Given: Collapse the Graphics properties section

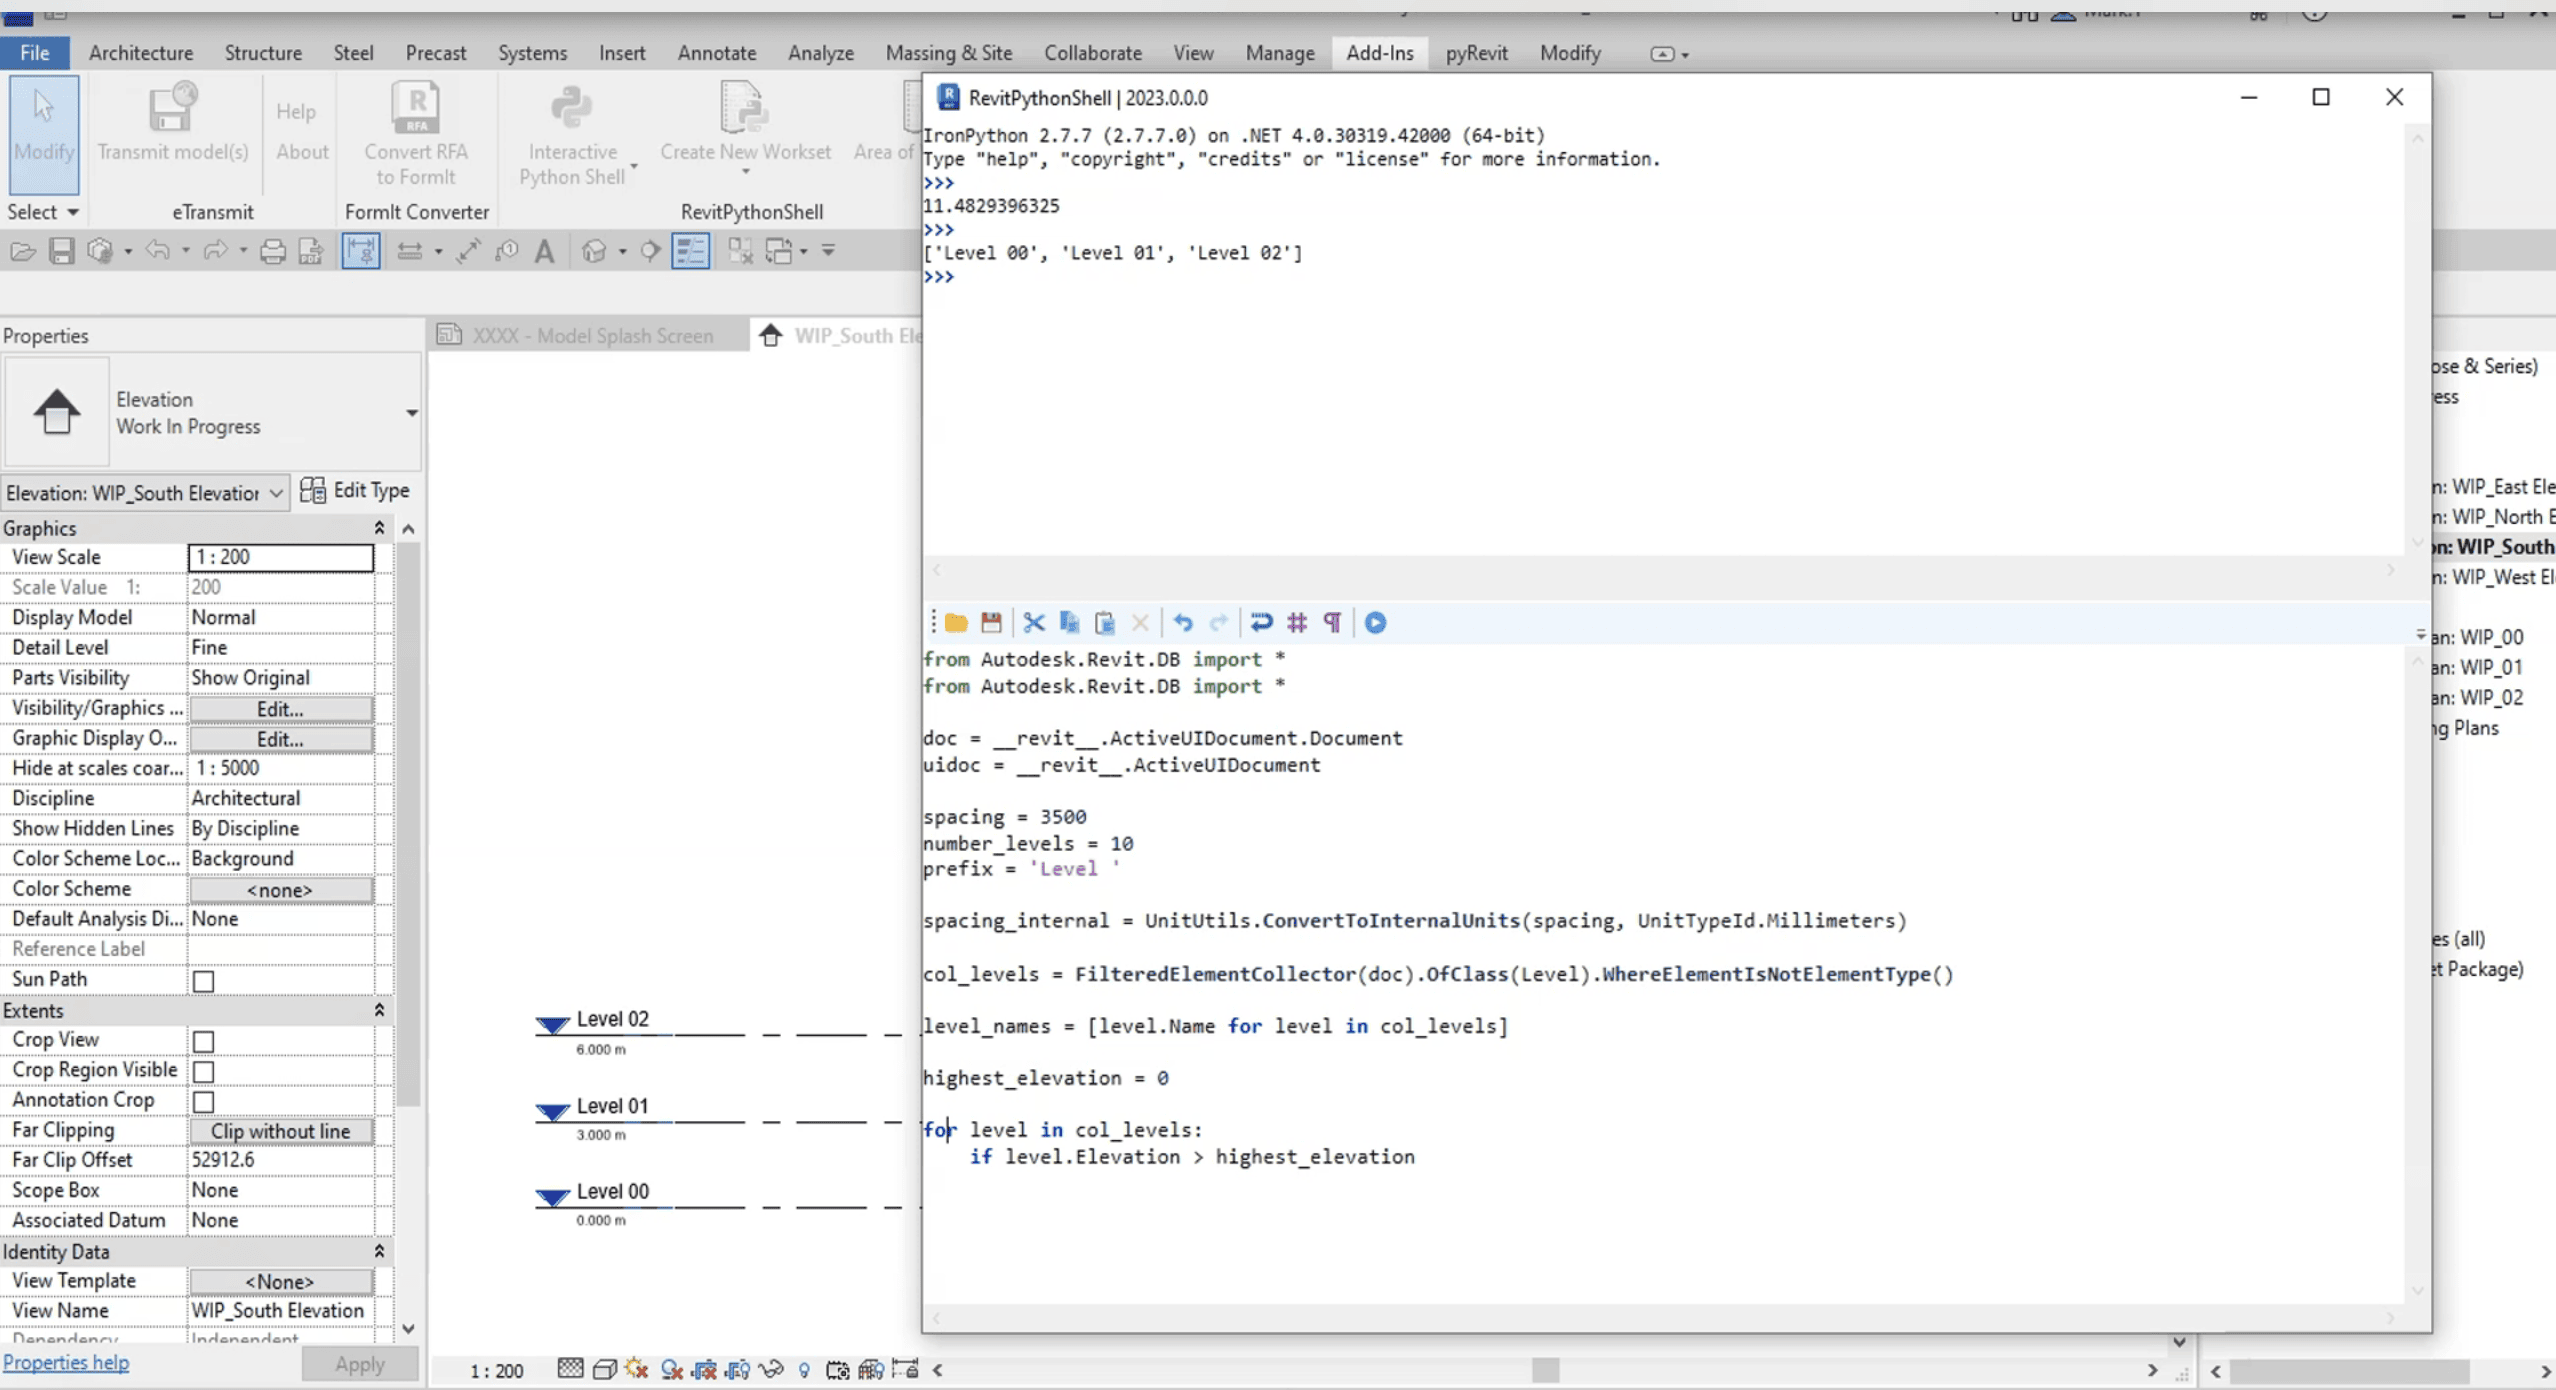Looking at the screenshot, I should [379, 528].
